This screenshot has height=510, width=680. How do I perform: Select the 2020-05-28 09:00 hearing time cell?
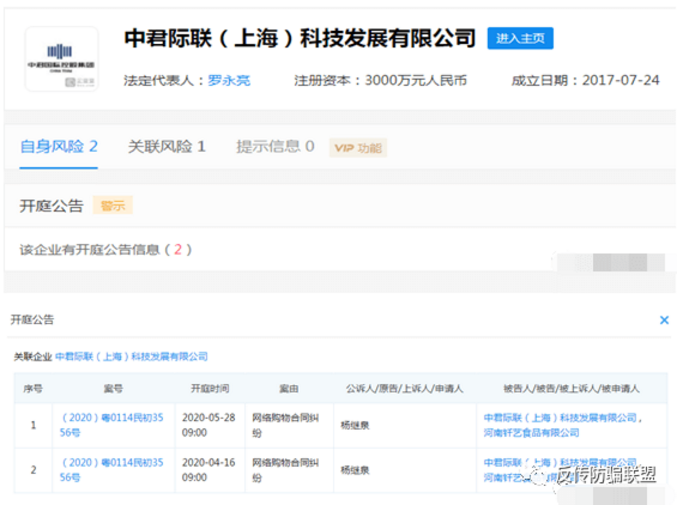point(209,425)
